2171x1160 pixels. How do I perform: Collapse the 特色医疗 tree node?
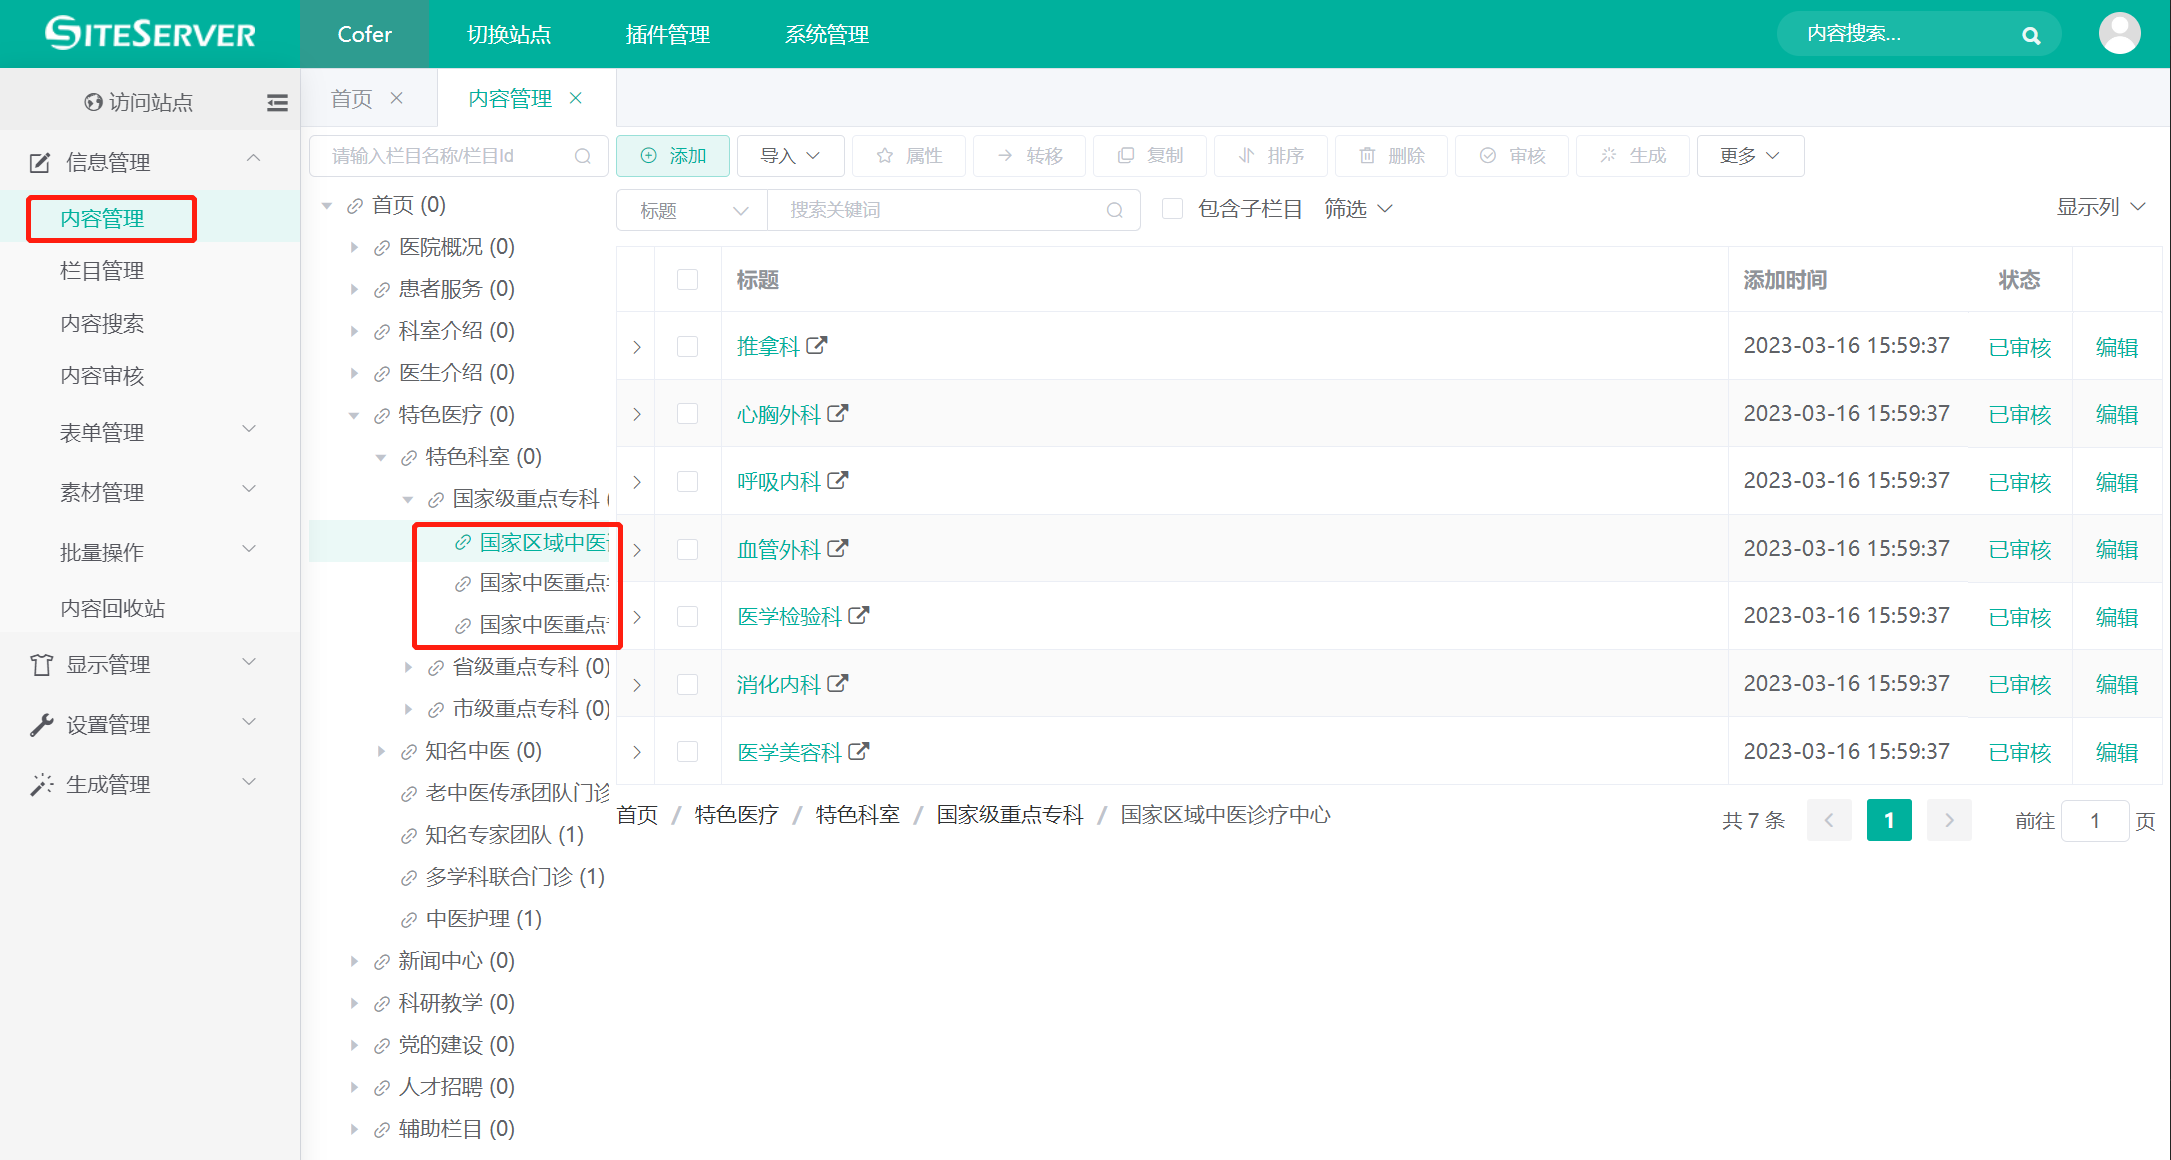pyautogui.click(x=354, y=415)
